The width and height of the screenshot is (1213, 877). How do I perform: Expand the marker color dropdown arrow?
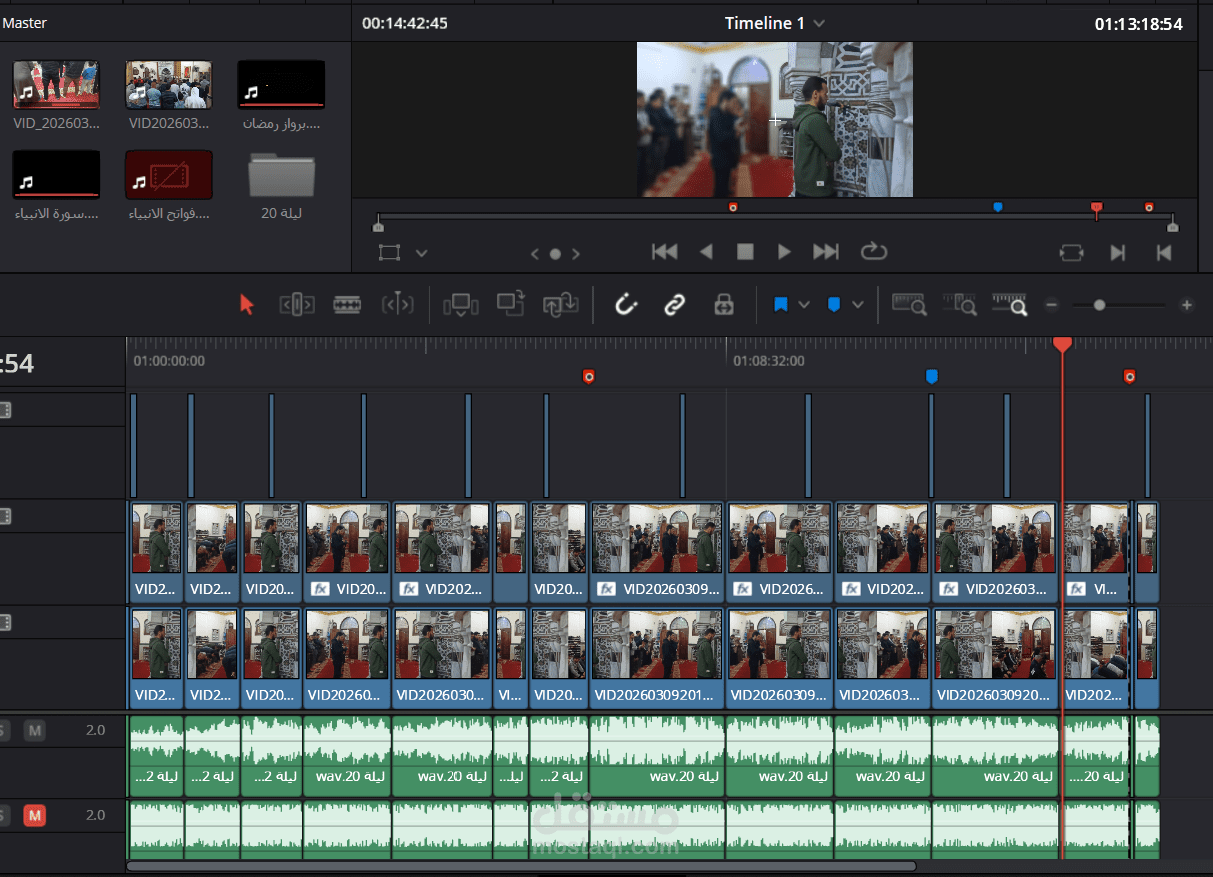click(858, 305)
